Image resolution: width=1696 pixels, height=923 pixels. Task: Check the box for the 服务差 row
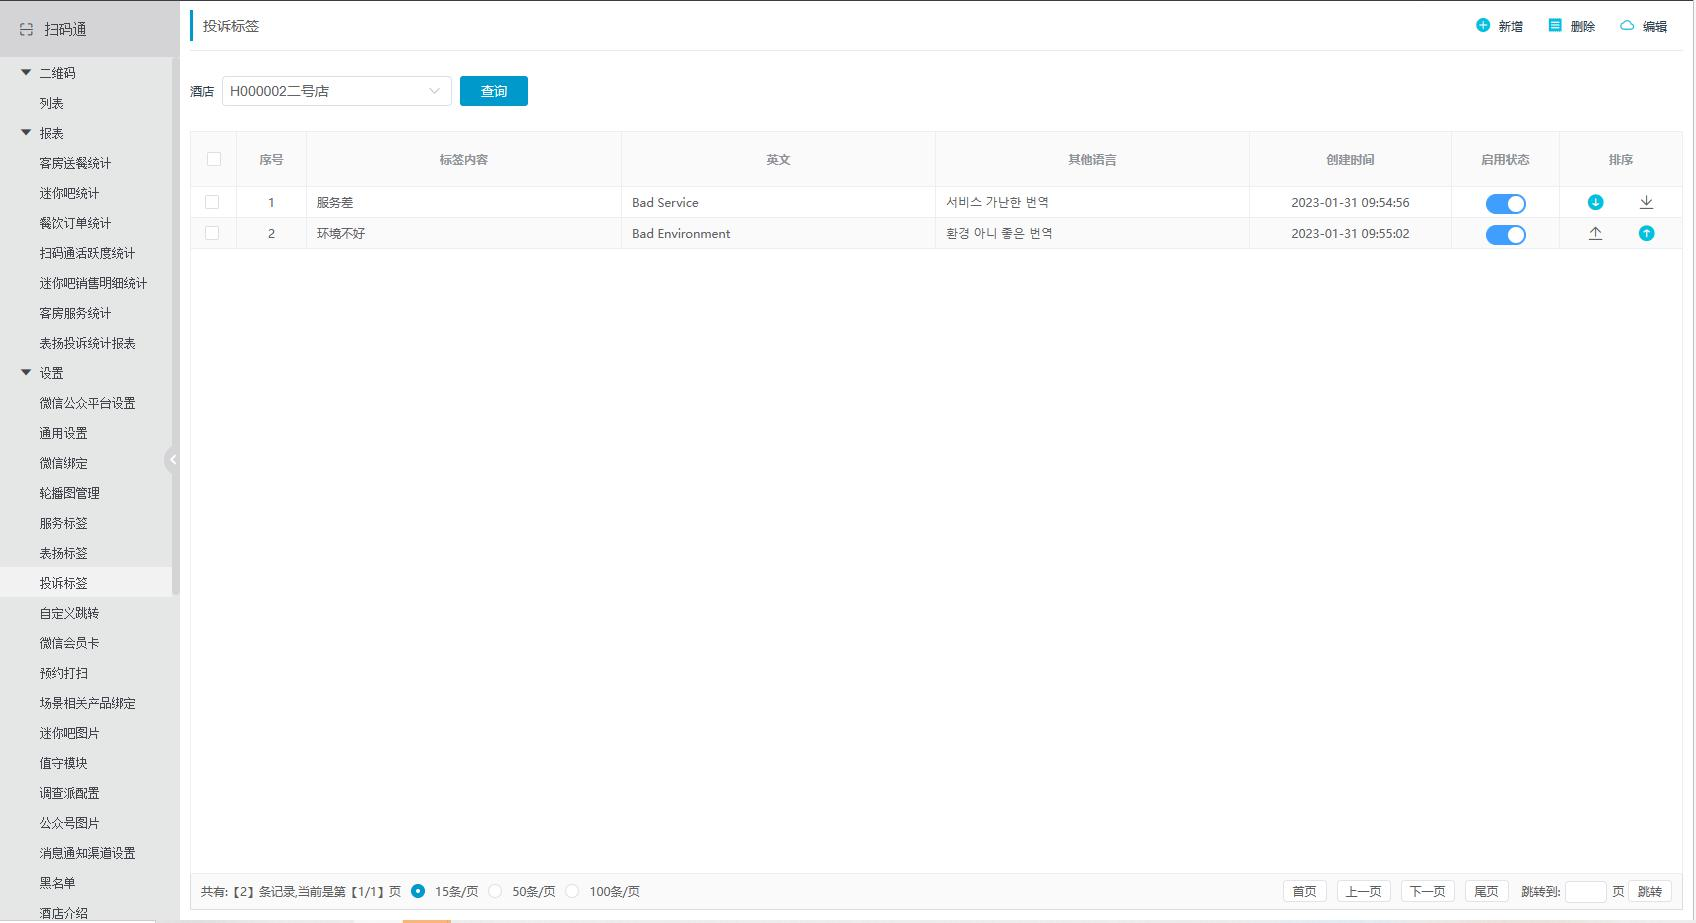point(212,202)
